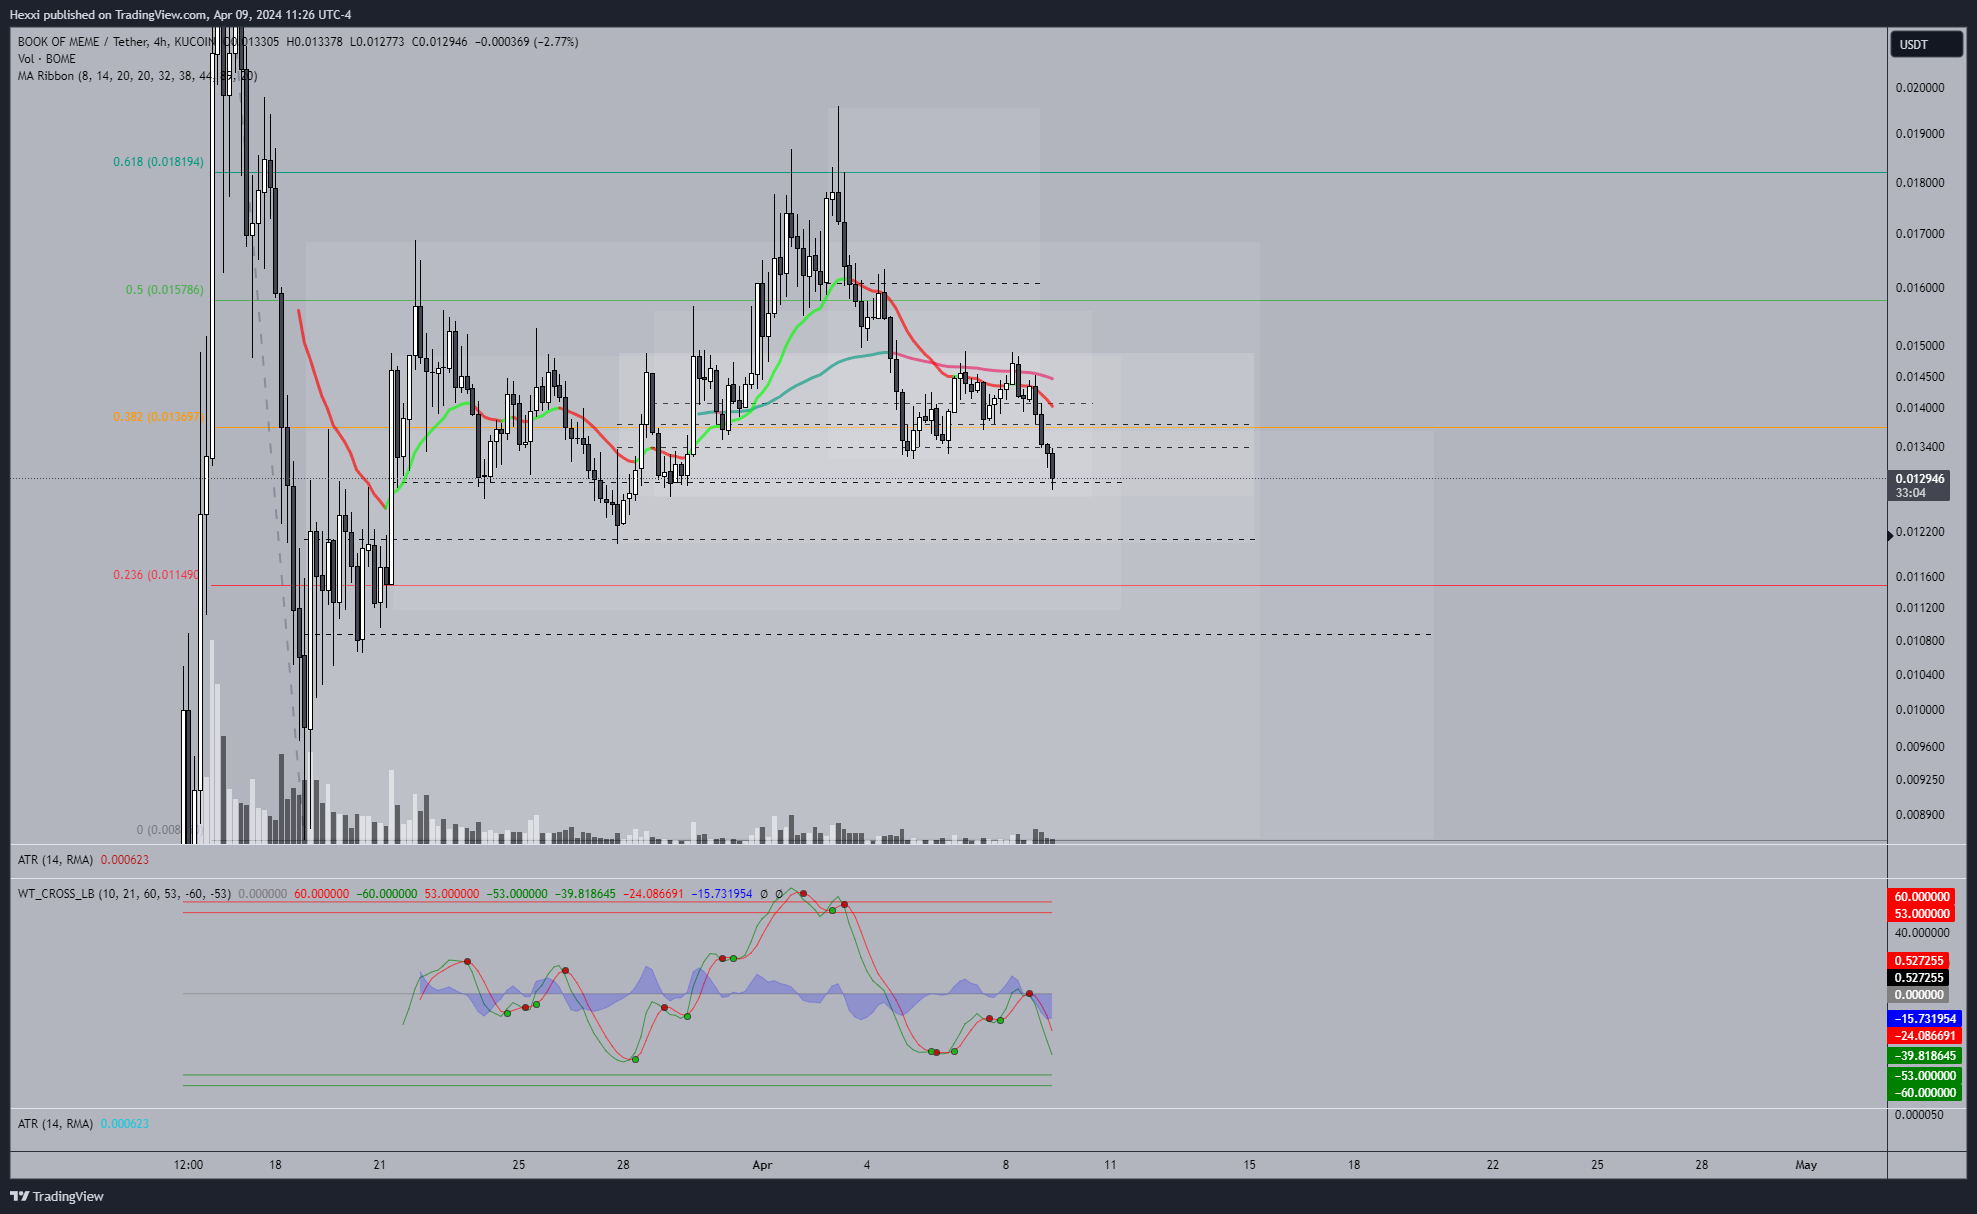Click the 0.011600 price axis label
Screen dimensions: 1977x1214
(1920, 577)
